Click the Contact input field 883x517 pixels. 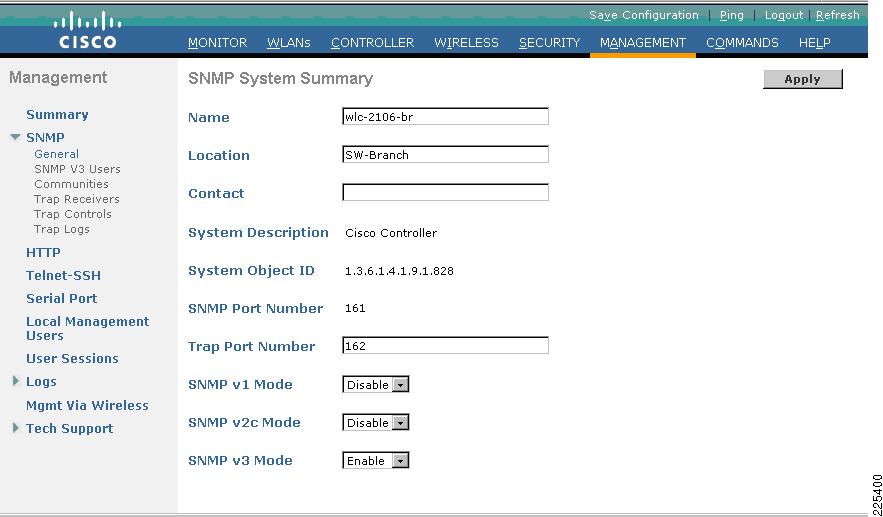[445, 193]
